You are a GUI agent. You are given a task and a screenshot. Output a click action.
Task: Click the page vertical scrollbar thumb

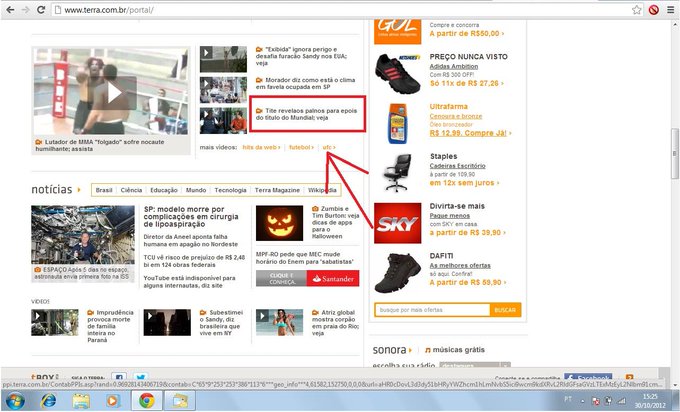pyautogui.click(x=674, y=154)
